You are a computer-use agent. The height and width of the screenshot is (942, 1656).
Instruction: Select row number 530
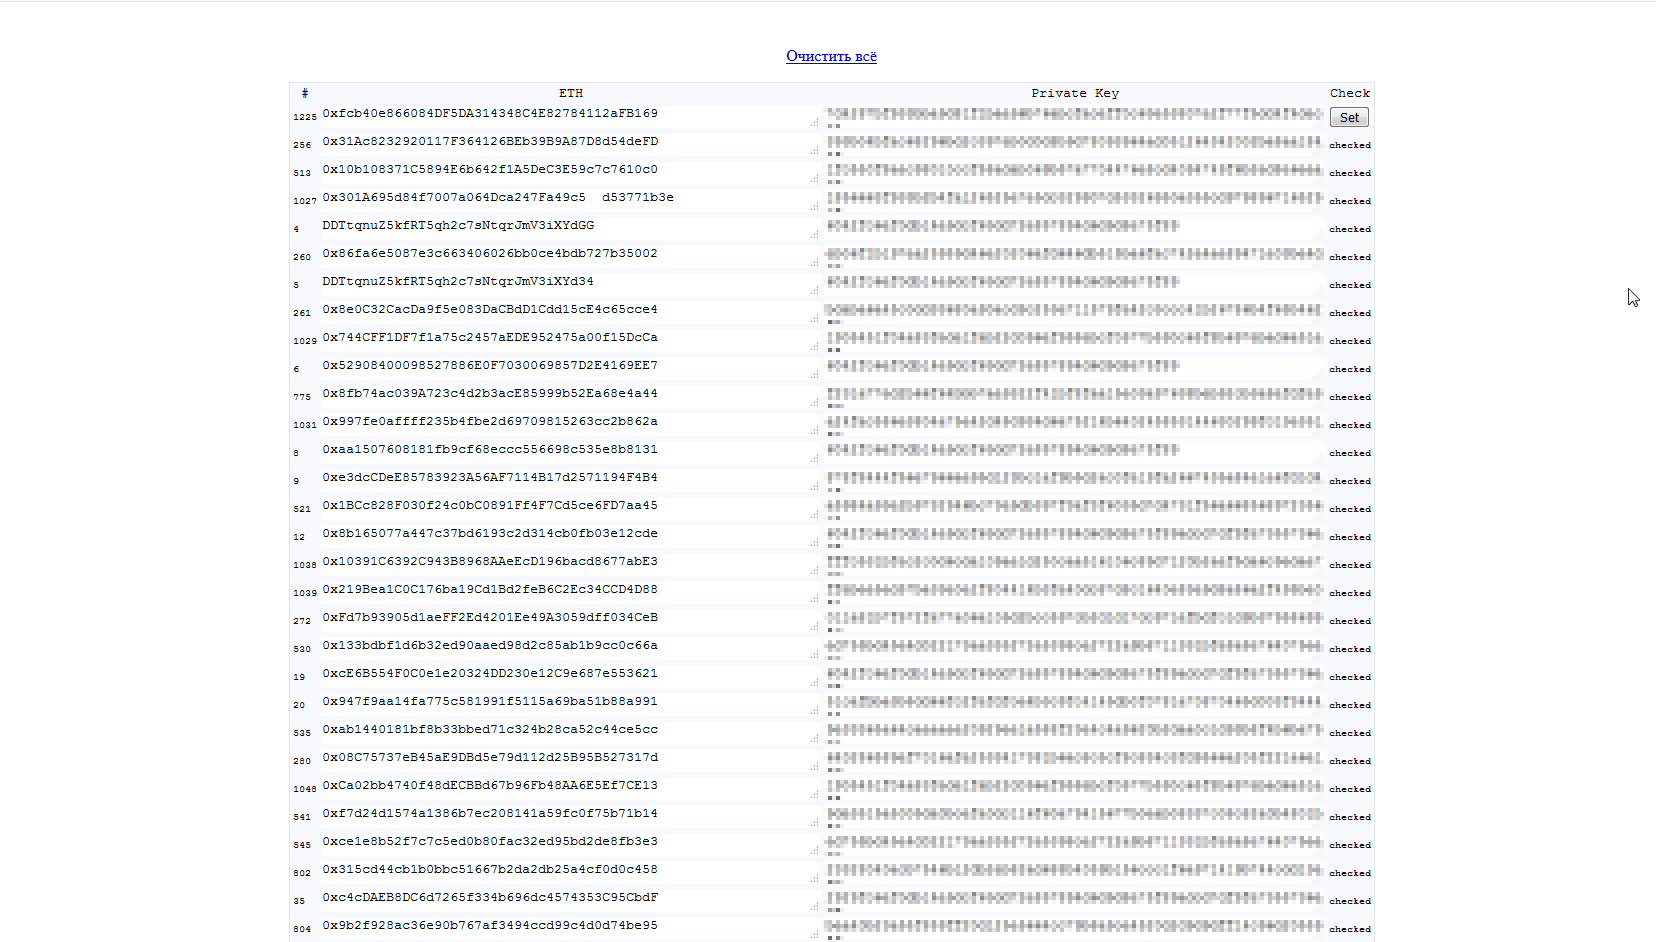tap(302, 649)
